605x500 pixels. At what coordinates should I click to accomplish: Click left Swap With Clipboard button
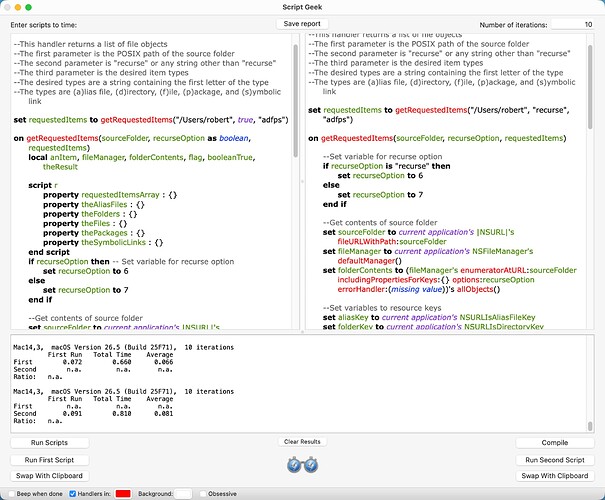[49, 476]
